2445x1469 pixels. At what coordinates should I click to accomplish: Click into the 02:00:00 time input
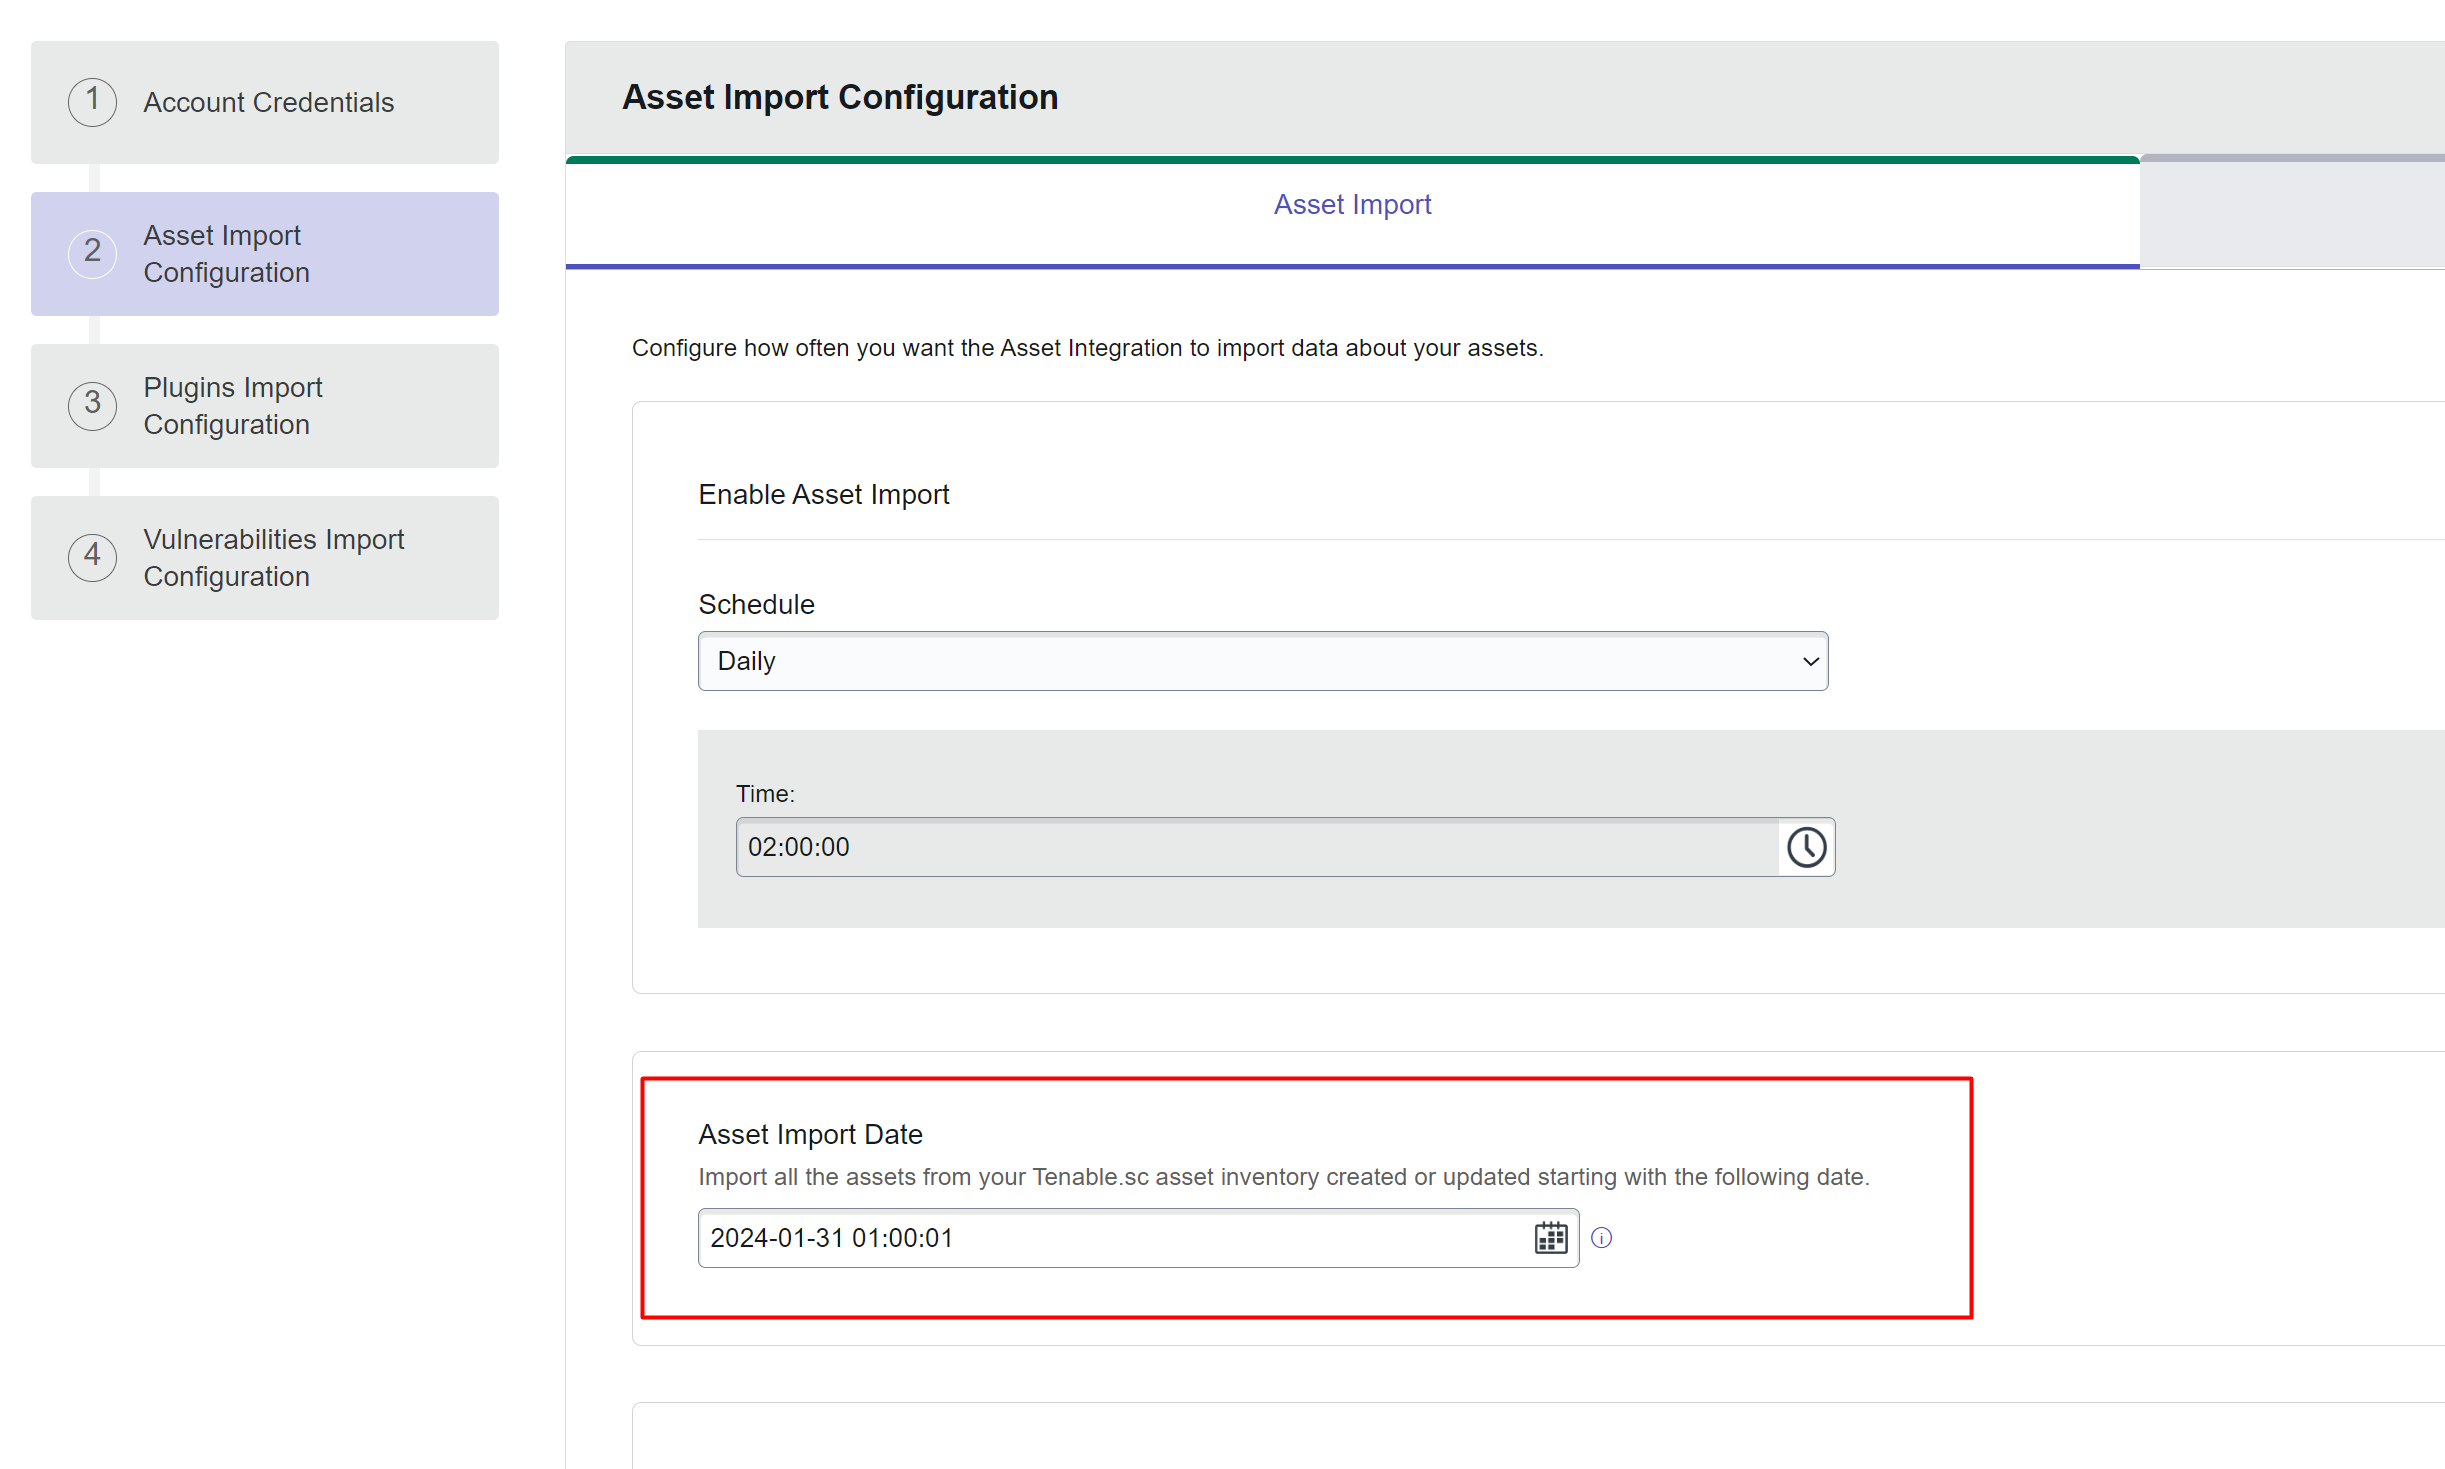click(1255, 847)
